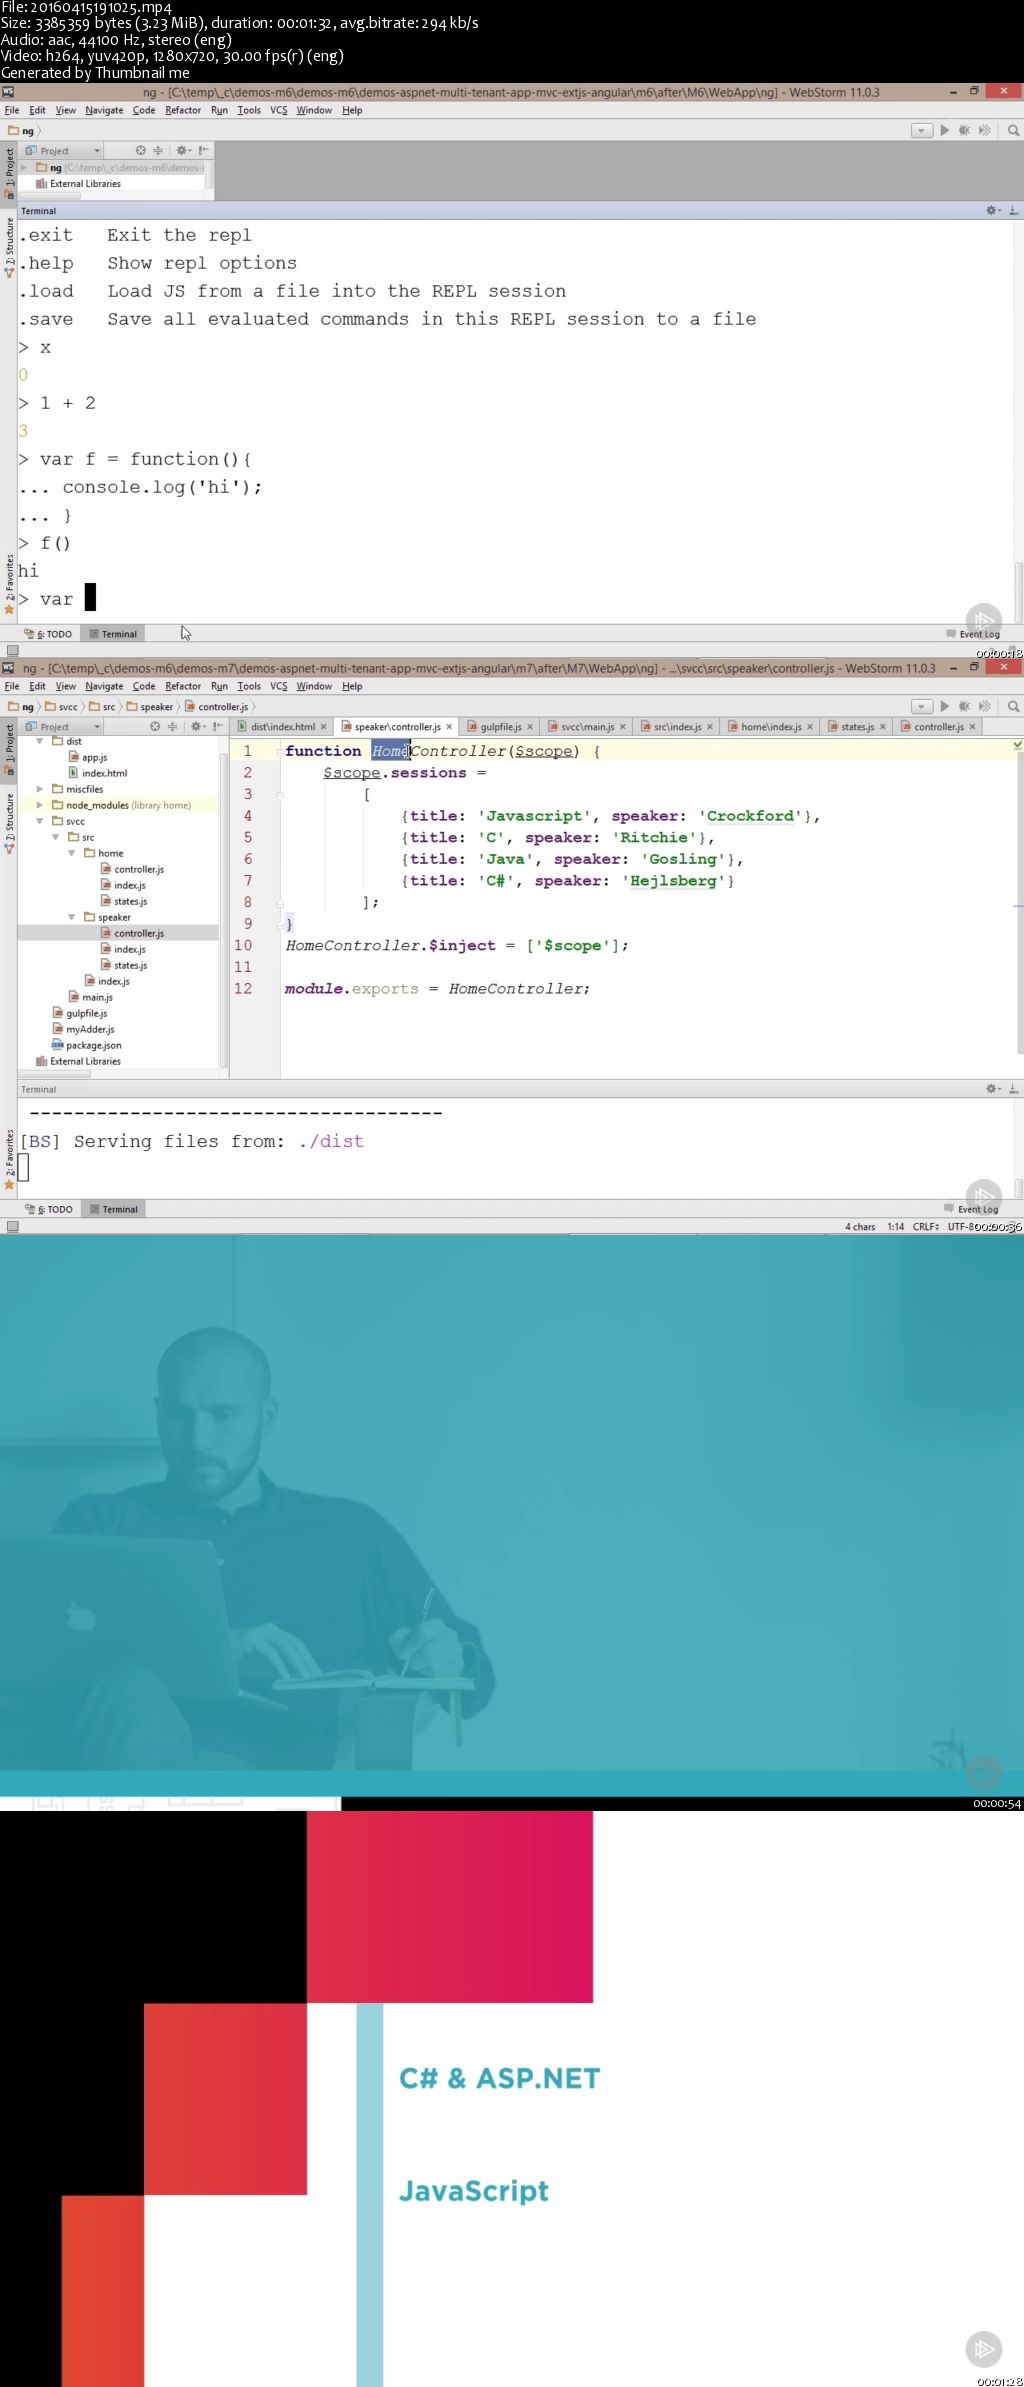Open the gear settings in M7 Project panel
This screenshot has height=2387, width=1024.
click(x=197, y=727)
